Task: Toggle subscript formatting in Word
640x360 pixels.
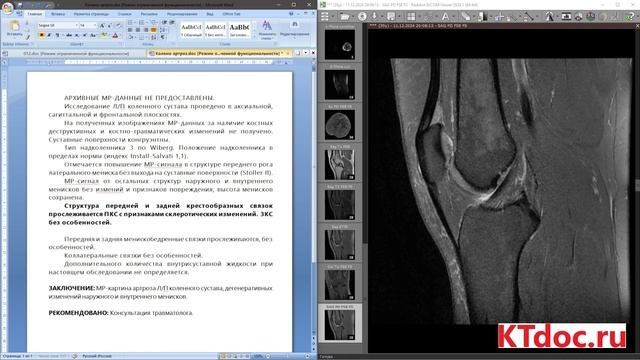Action: pos(77,36)
